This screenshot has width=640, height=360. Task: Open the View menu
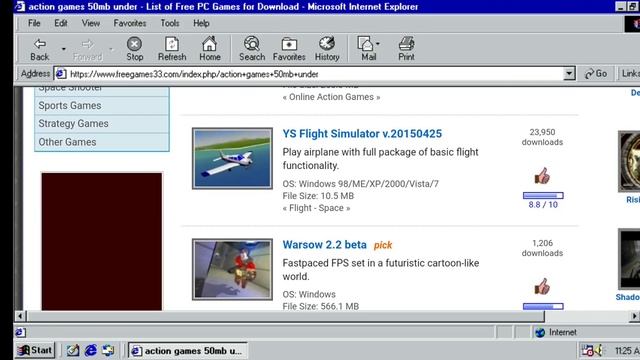pyautogui.click(x=91, y=23)
